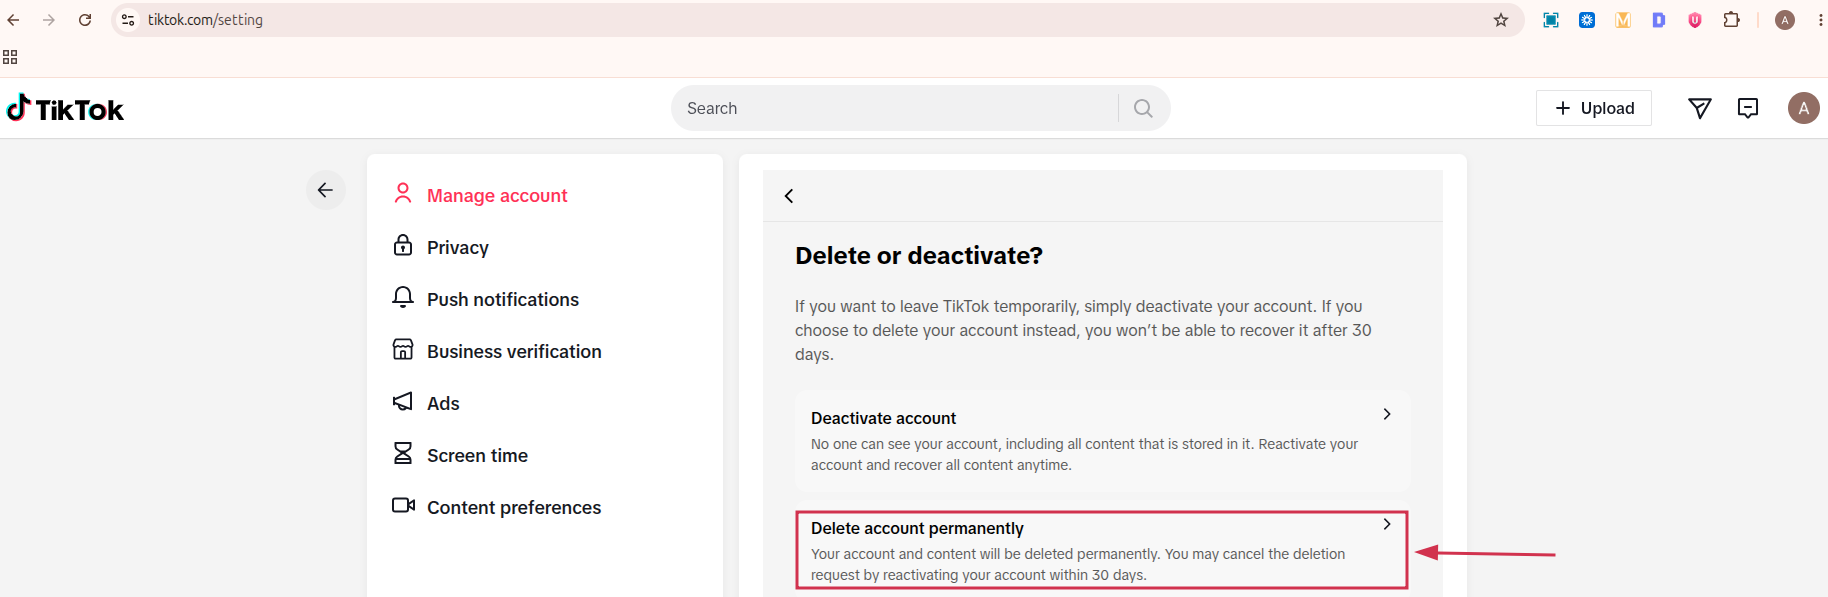Open the messages paper-plane icon
Screen dimensions: 1828x597
point(1700,108)
